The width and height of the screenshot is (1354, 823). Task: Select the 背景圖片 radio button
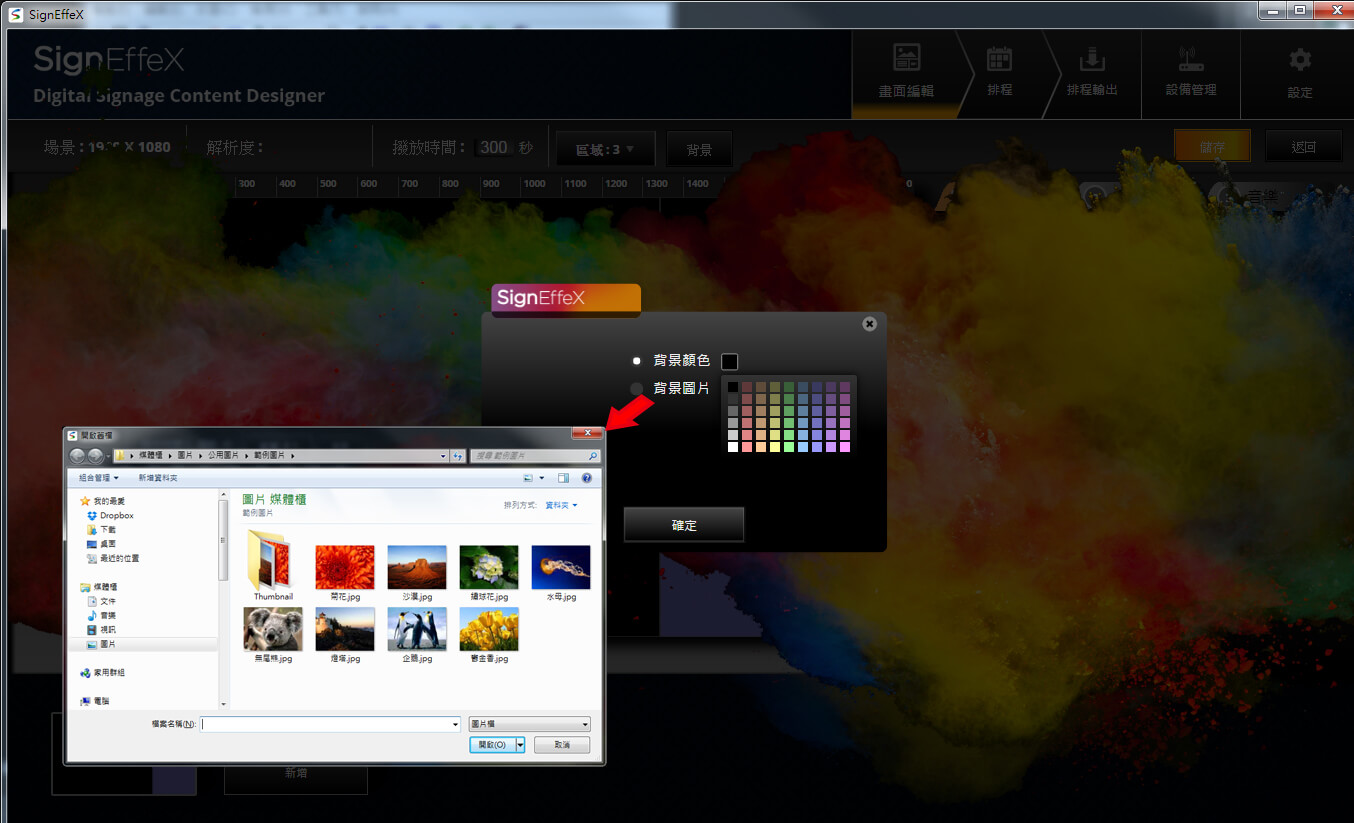coord(637,388)
